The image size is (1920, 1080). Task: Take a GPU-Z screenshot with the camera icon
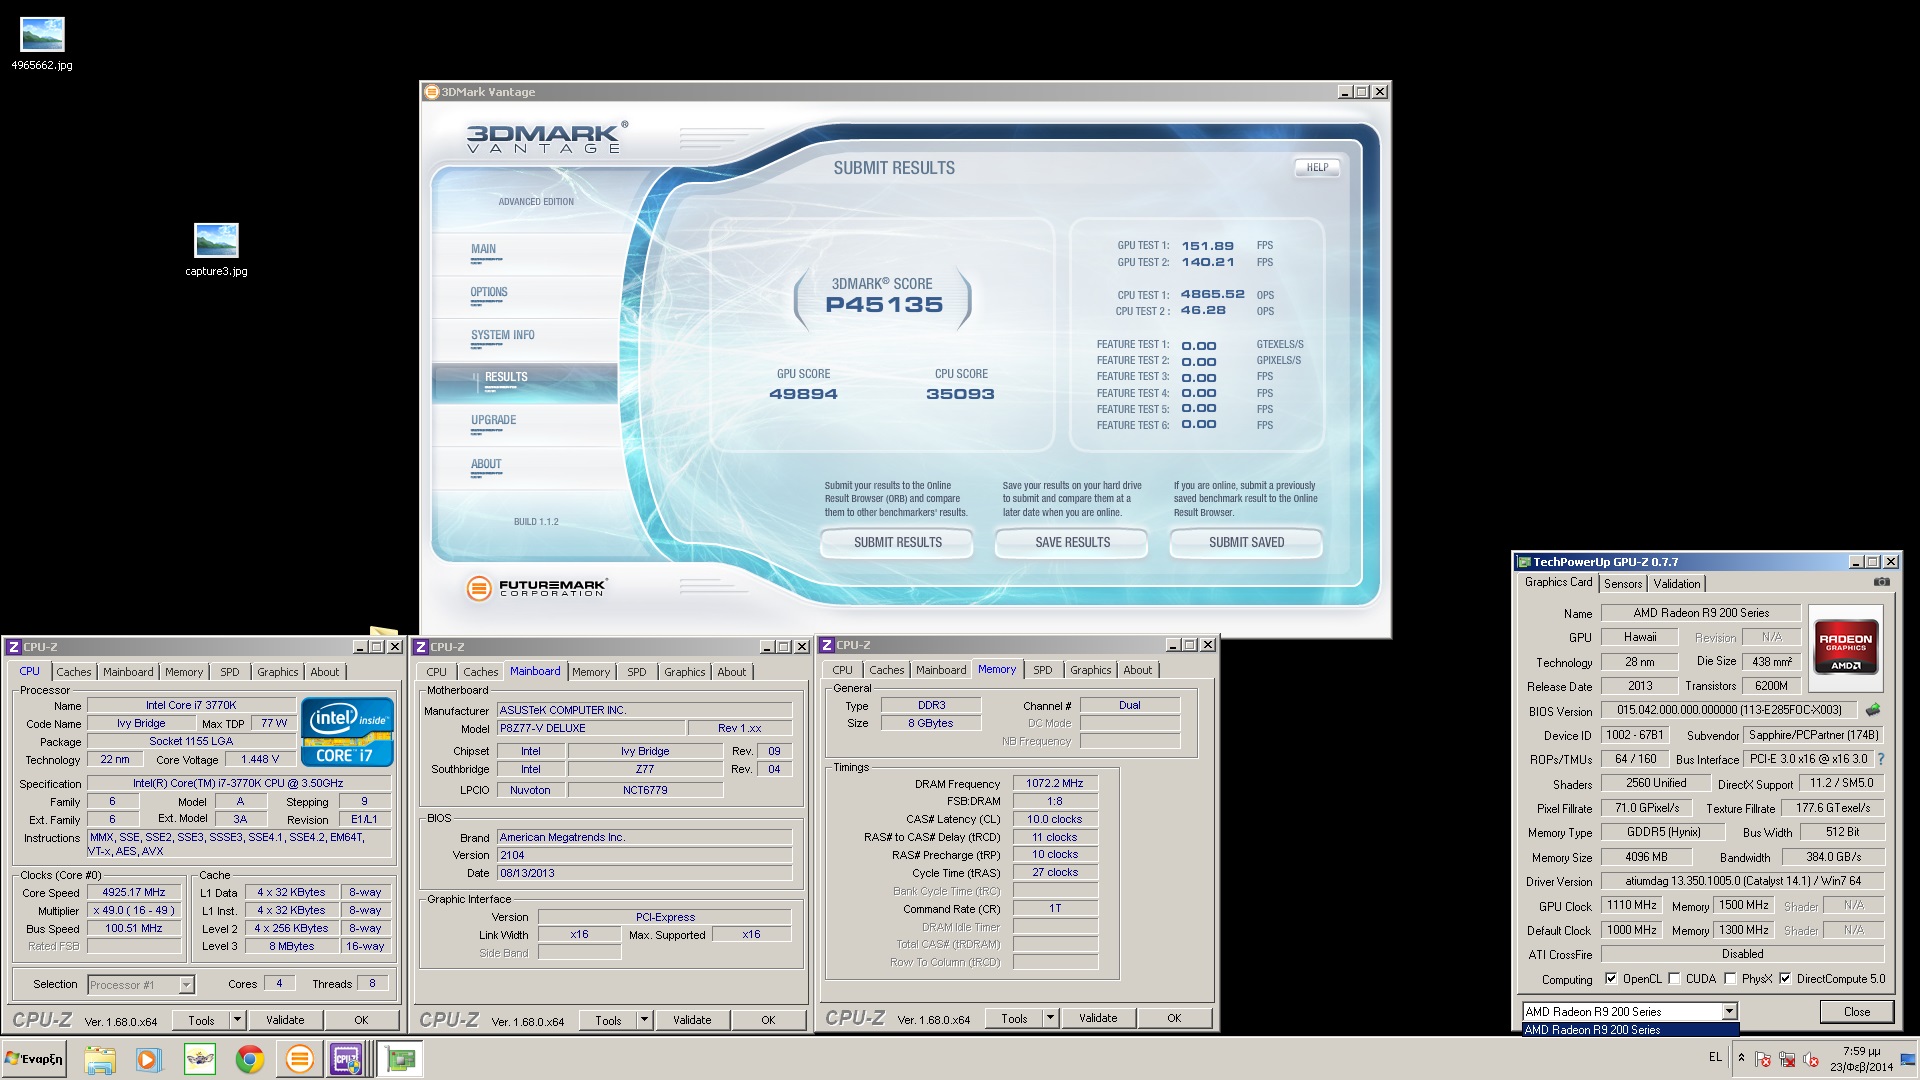click(x=1881, y=582)
